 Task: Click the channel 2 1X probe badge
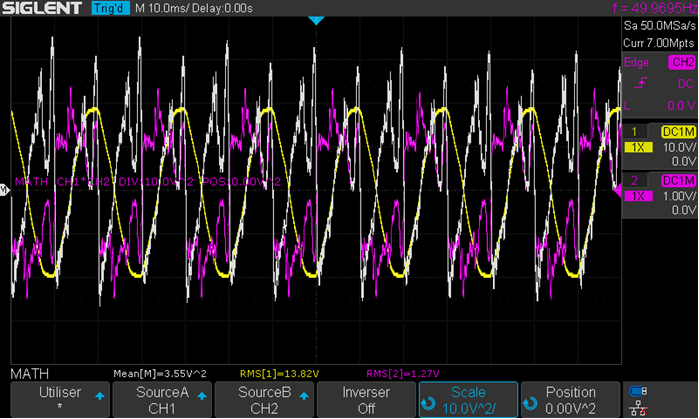click(638, 196)
